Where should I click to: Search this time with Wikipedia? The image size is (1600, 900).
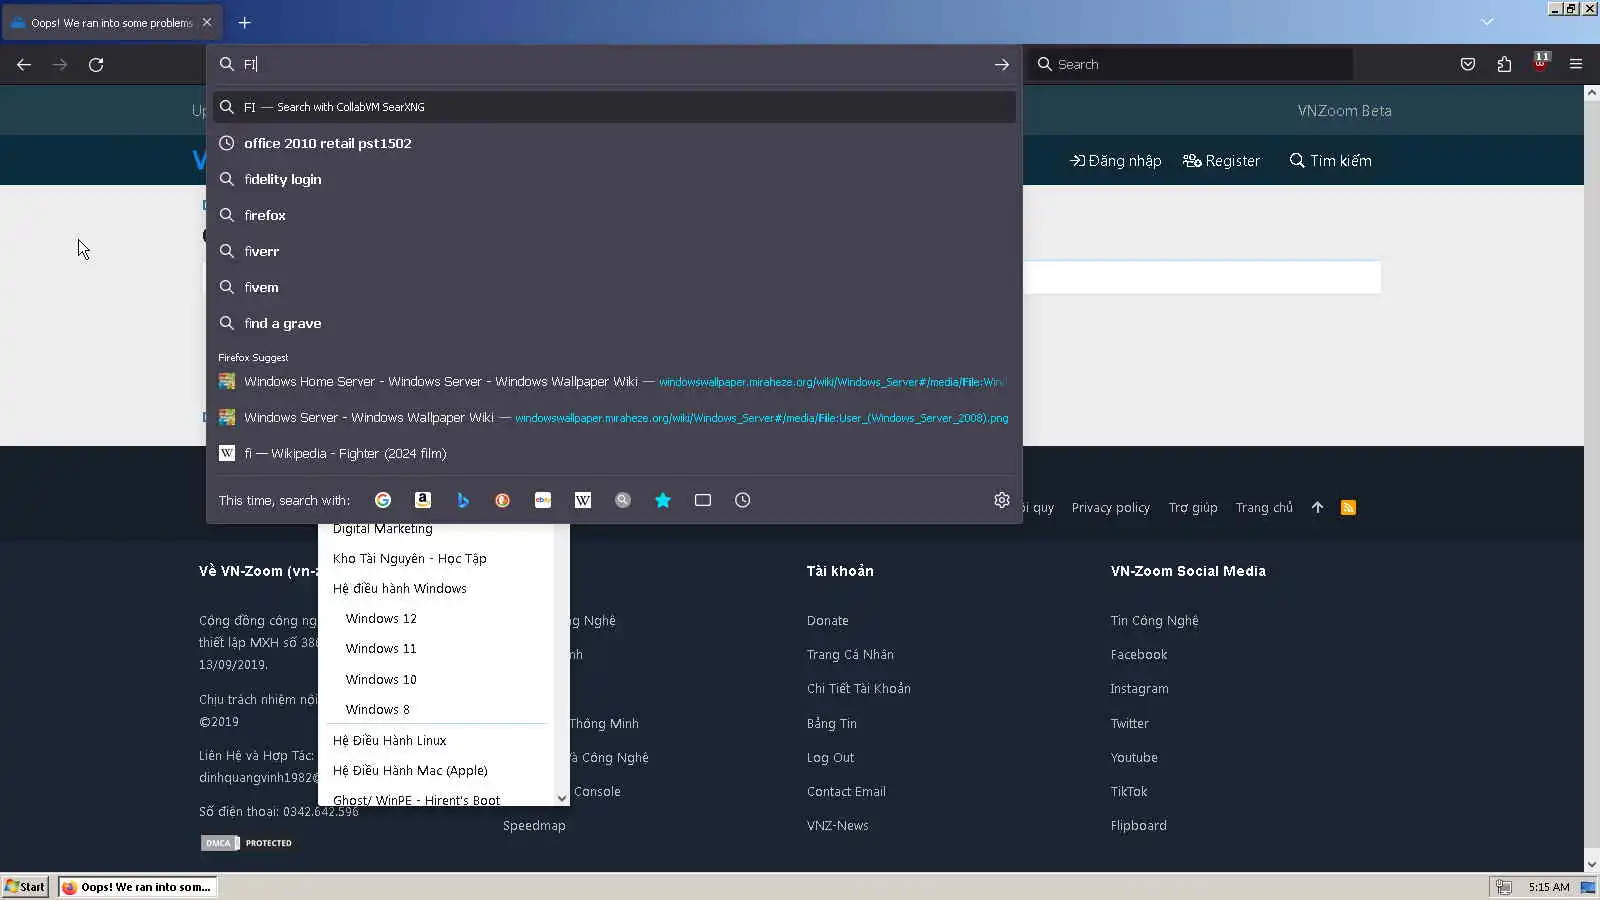point(583,500)
